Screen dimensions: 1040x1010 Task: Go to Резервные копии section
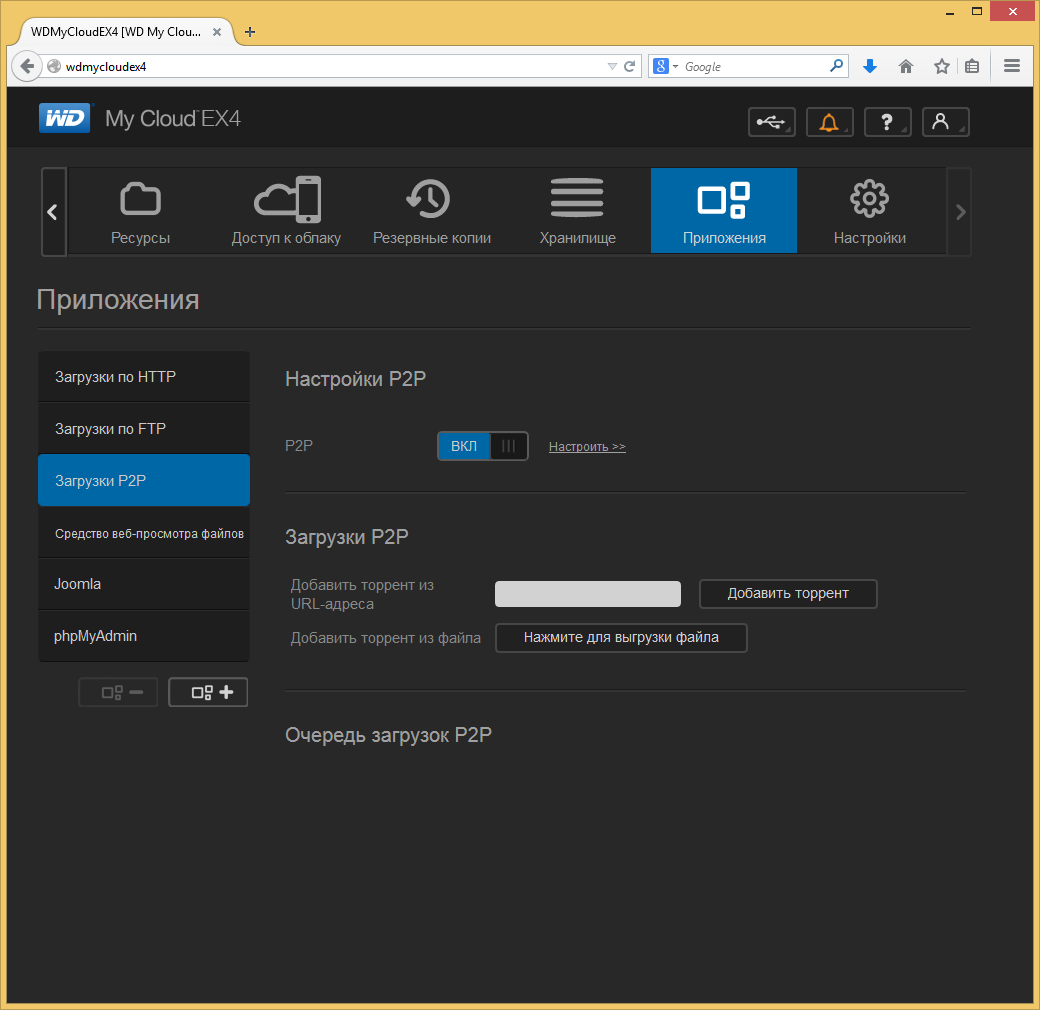click(x=432, y=211)
